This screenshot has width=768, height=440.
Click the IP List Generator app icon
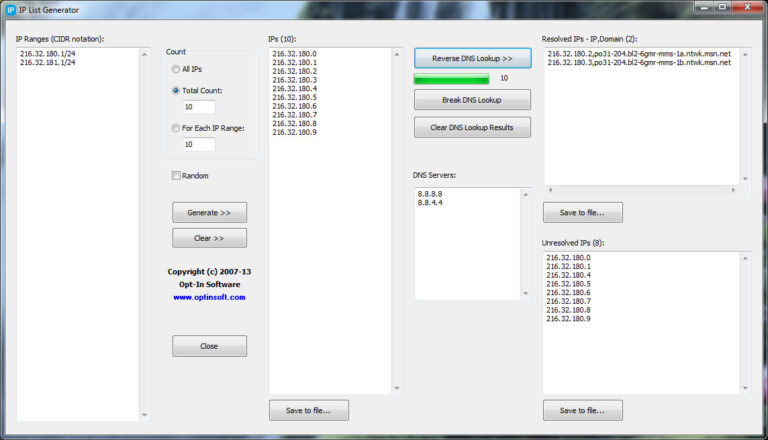[x=10, y=10]
